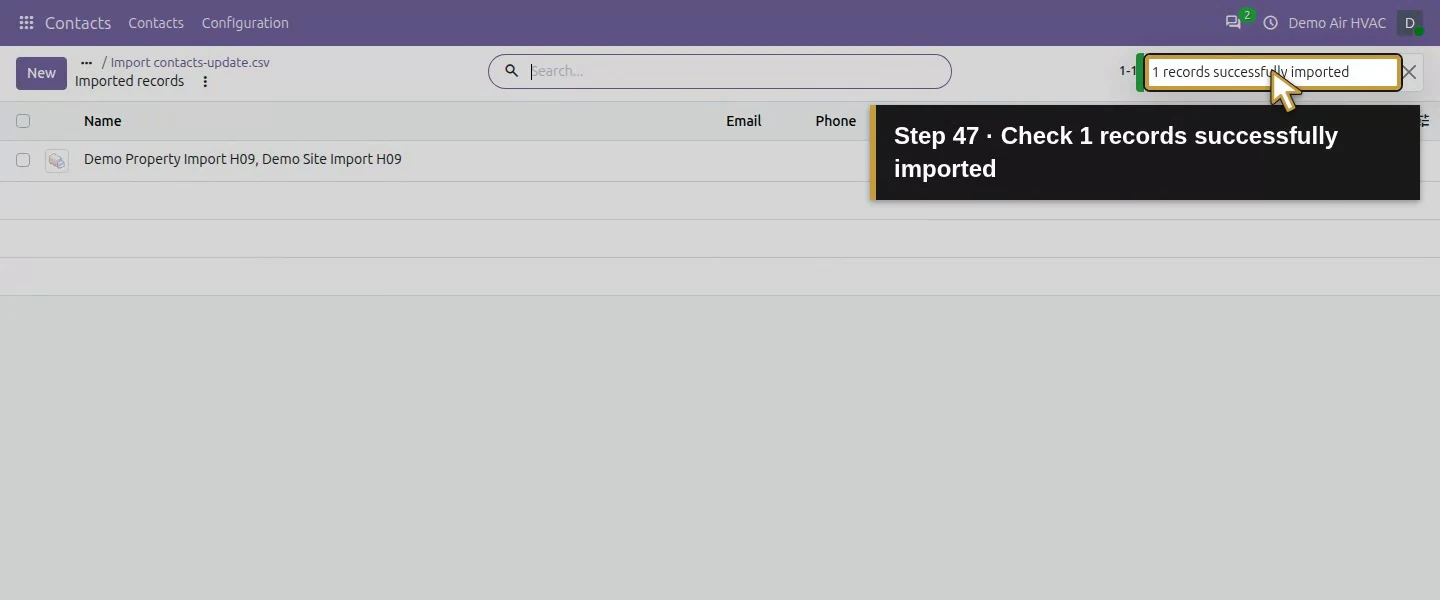Image resolution: width=1440 pixels, height=600 pixels.
Task: Click the avatar of Demo Property Import H09
Action: click(57, 160)
